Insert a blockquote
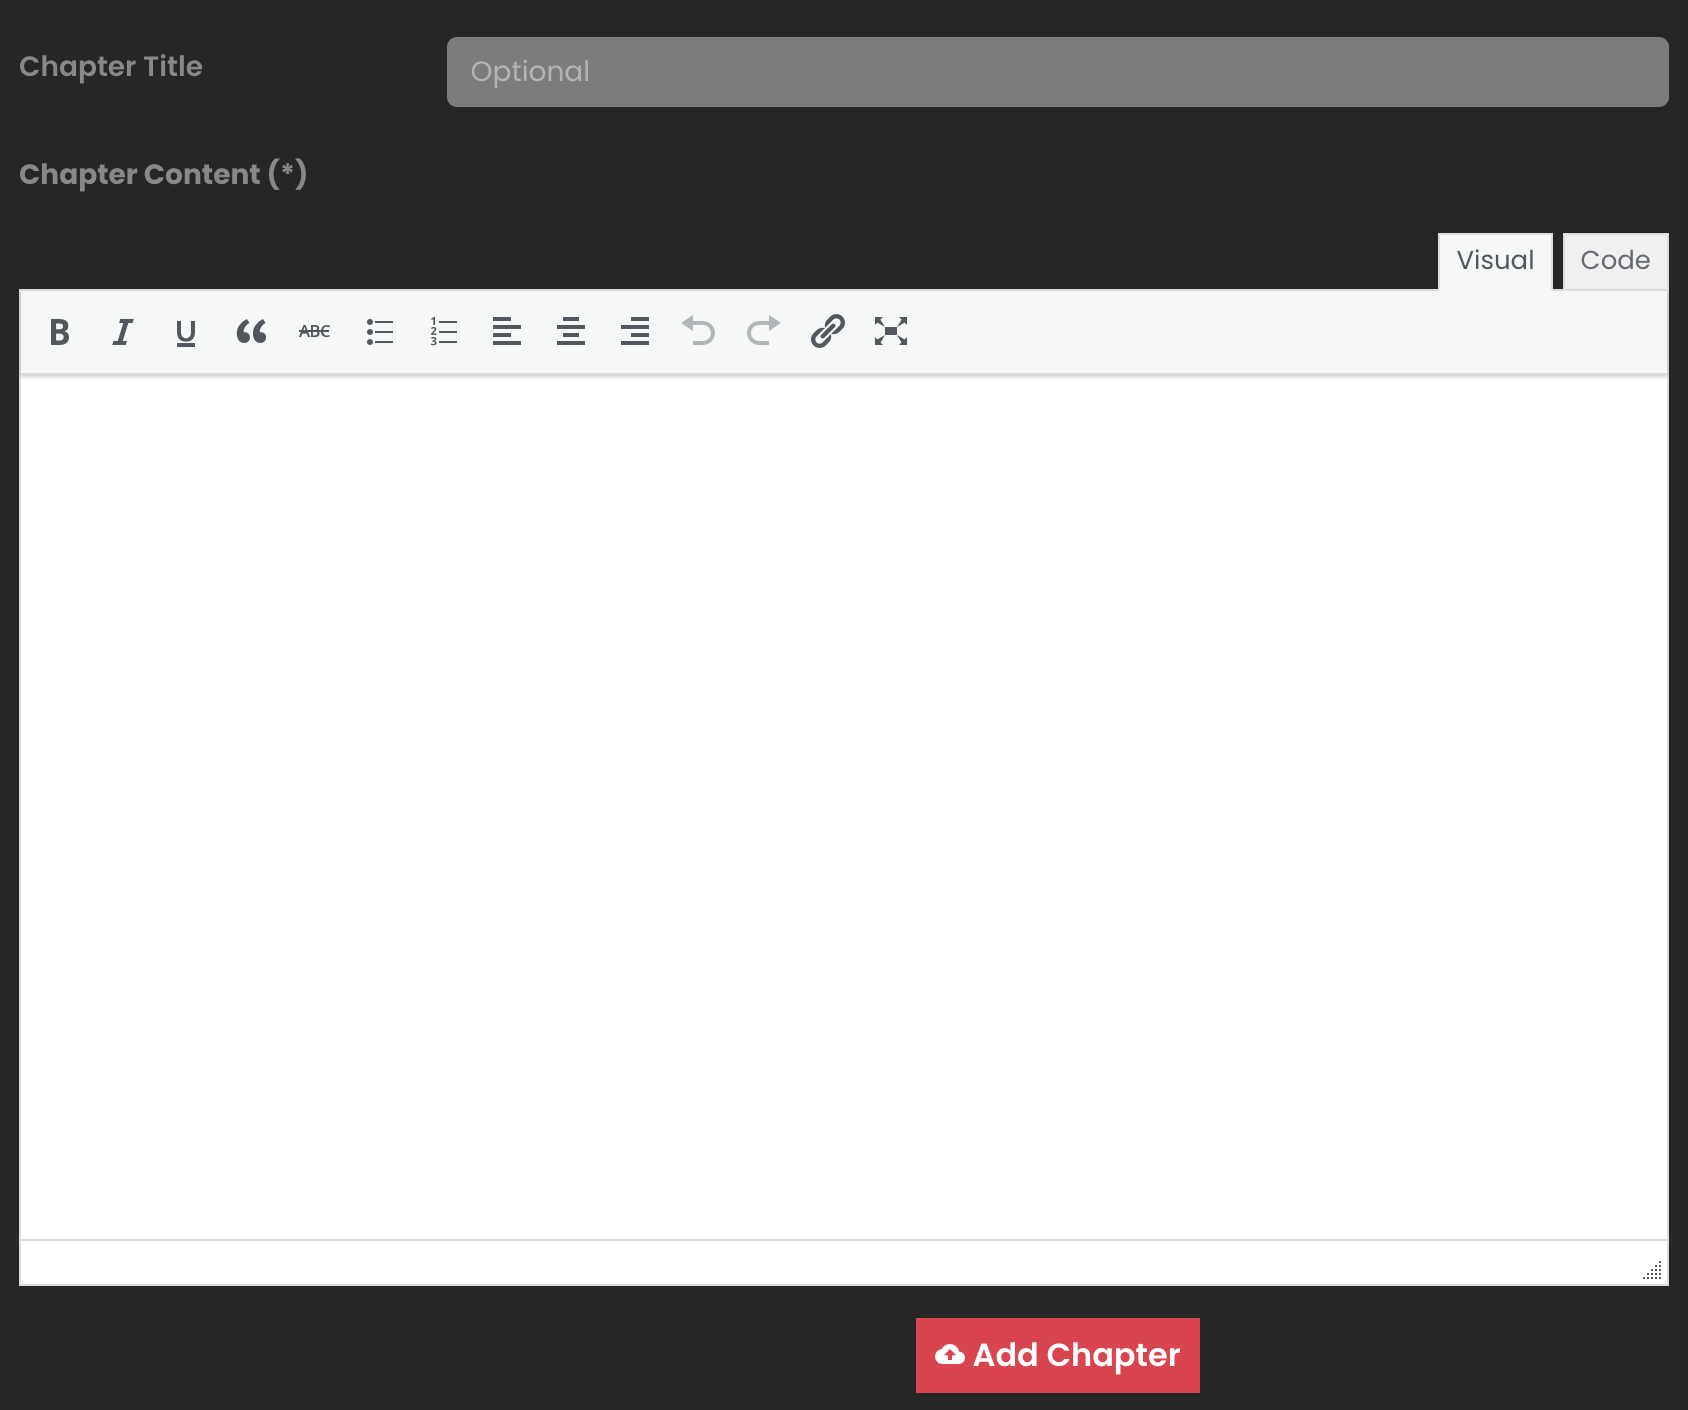This screenshot has height=1410, width=1688. pos(250,331)
